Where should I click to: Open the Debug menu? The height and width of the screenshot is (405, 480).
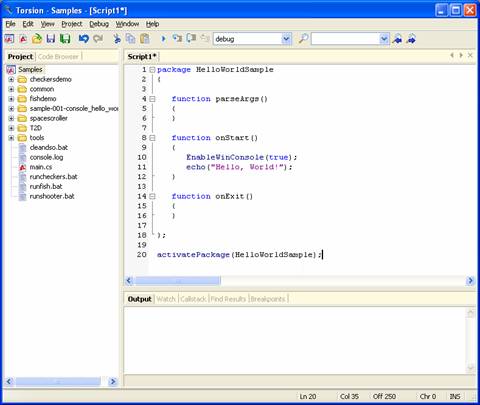pos(99,24)
